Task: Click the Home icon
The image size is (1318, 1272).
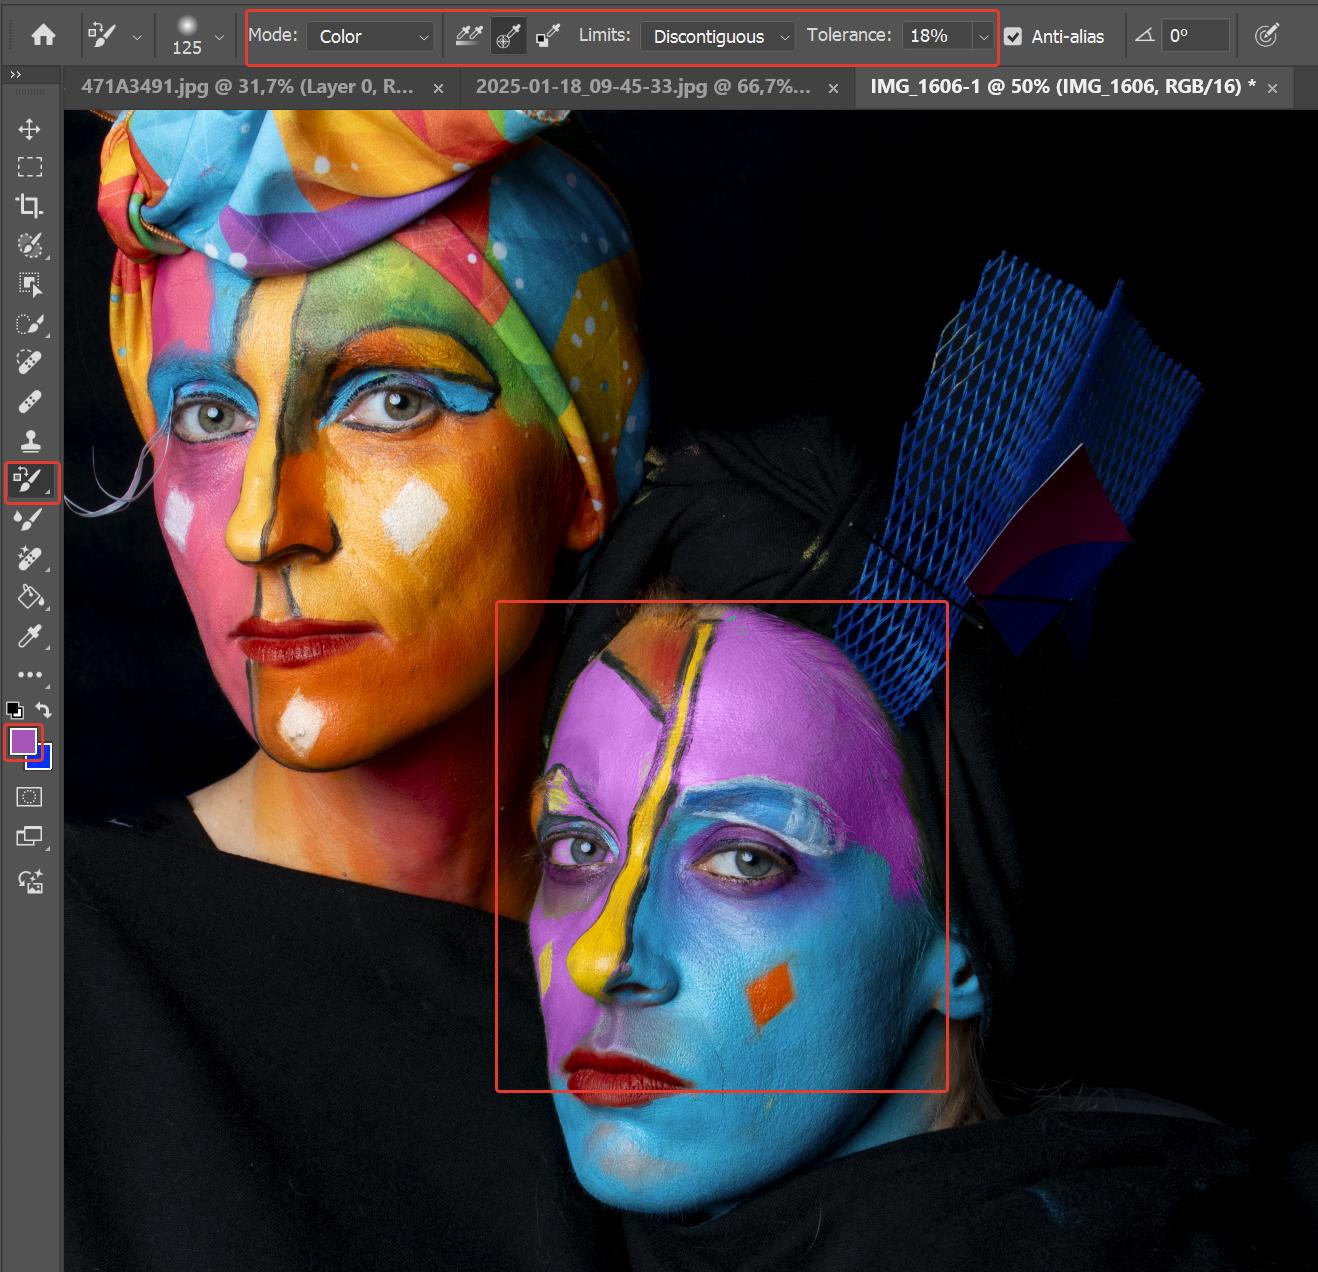Action: pos(43,36)
